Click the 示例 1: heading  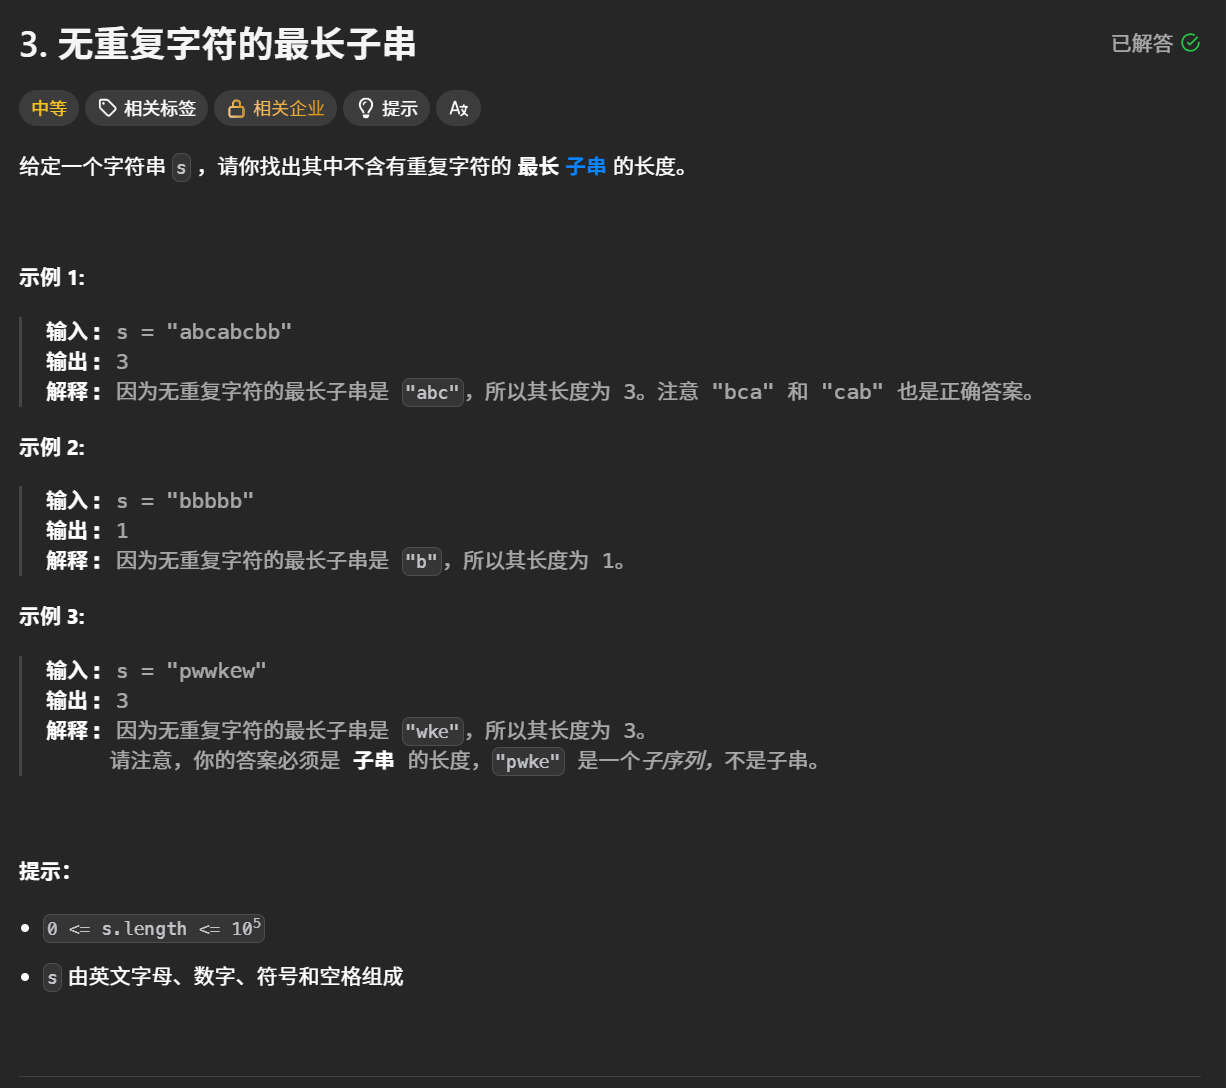coord(52,278)
